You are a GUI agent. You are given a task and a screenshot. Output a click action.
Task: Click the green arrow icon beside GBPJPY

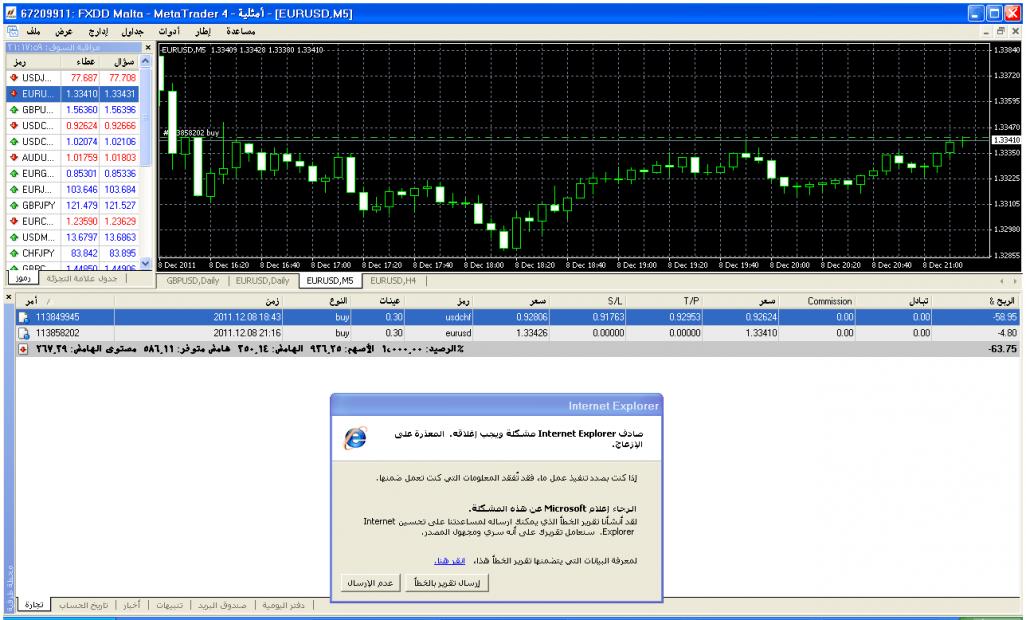[13, 205]
